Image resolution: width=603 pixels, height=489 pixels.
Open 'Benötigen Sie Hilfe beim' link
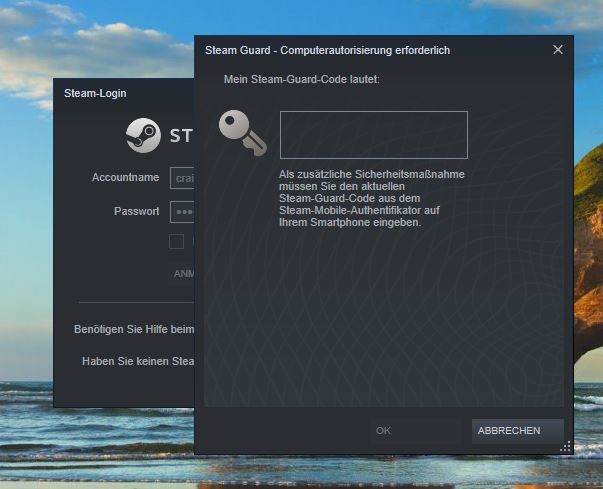(134, 329)
